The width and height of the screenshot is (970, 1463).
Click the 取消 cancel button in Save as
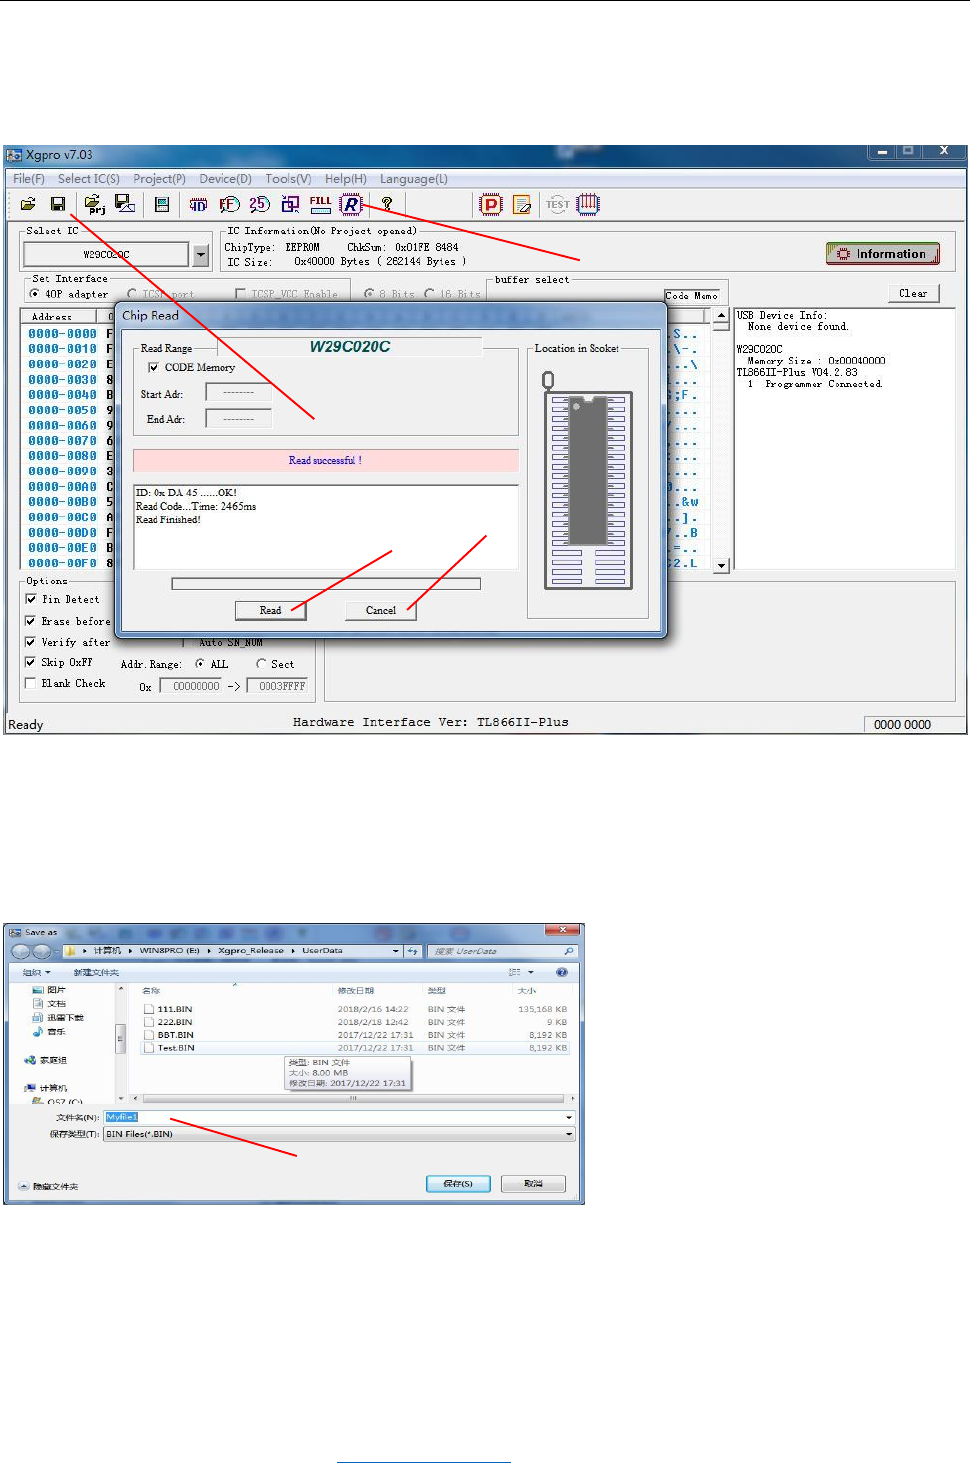tap(534, 1183)
